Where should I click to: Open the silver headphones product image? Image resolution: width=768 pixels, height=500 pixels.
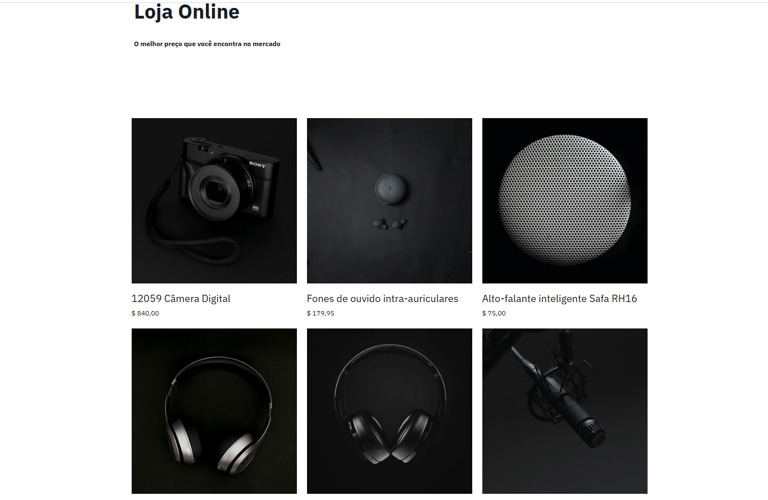pyautogui.click(x=214, y=411)
